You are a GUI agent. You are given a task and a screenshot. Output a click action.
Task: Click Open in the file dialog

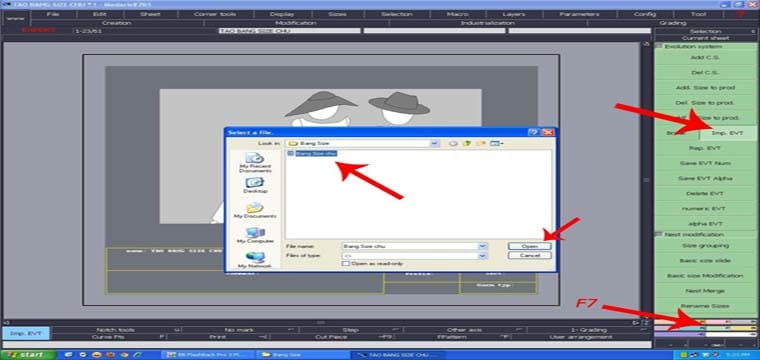529,246
